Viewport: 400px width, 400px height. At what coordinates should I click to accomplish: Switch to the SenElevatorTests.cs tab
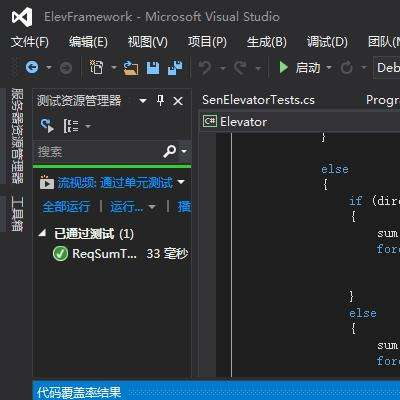(x=258, y=100)
